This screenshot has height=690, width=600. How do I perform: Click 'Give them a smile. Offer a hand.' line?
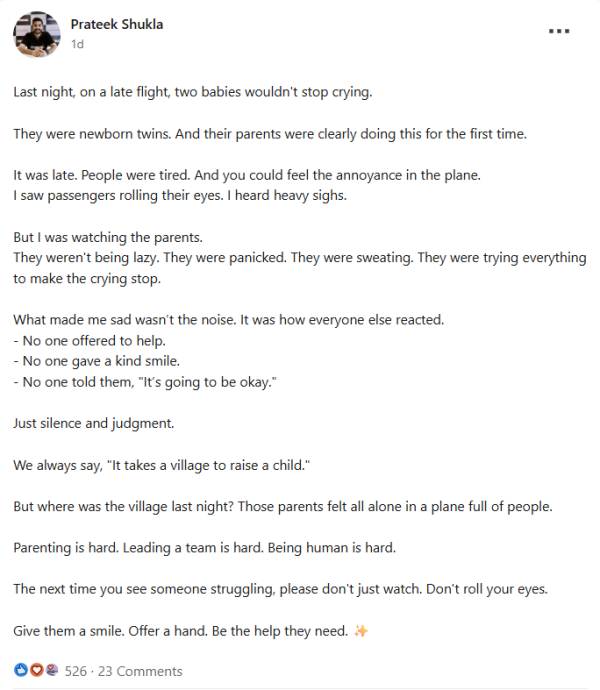click(180, 631)
